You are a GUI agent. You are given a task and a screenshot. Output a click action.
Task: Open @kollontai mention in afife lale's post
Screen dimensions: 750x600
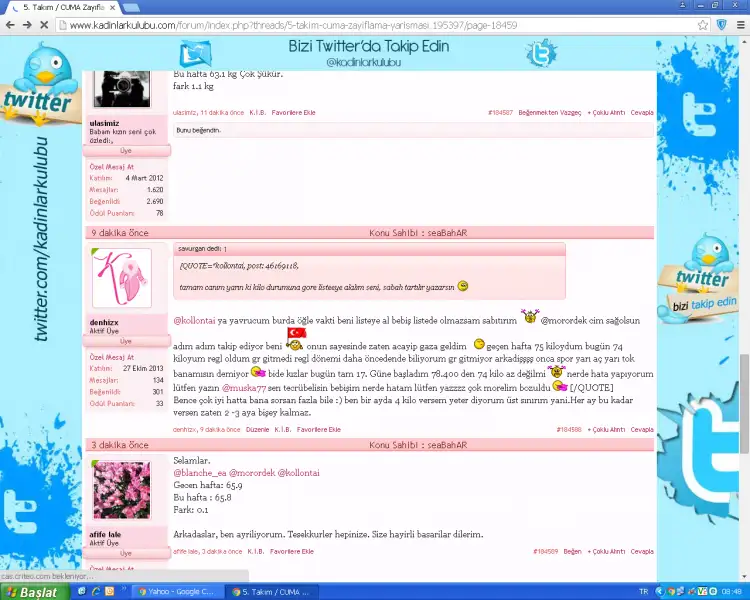[x=298, y=473]
